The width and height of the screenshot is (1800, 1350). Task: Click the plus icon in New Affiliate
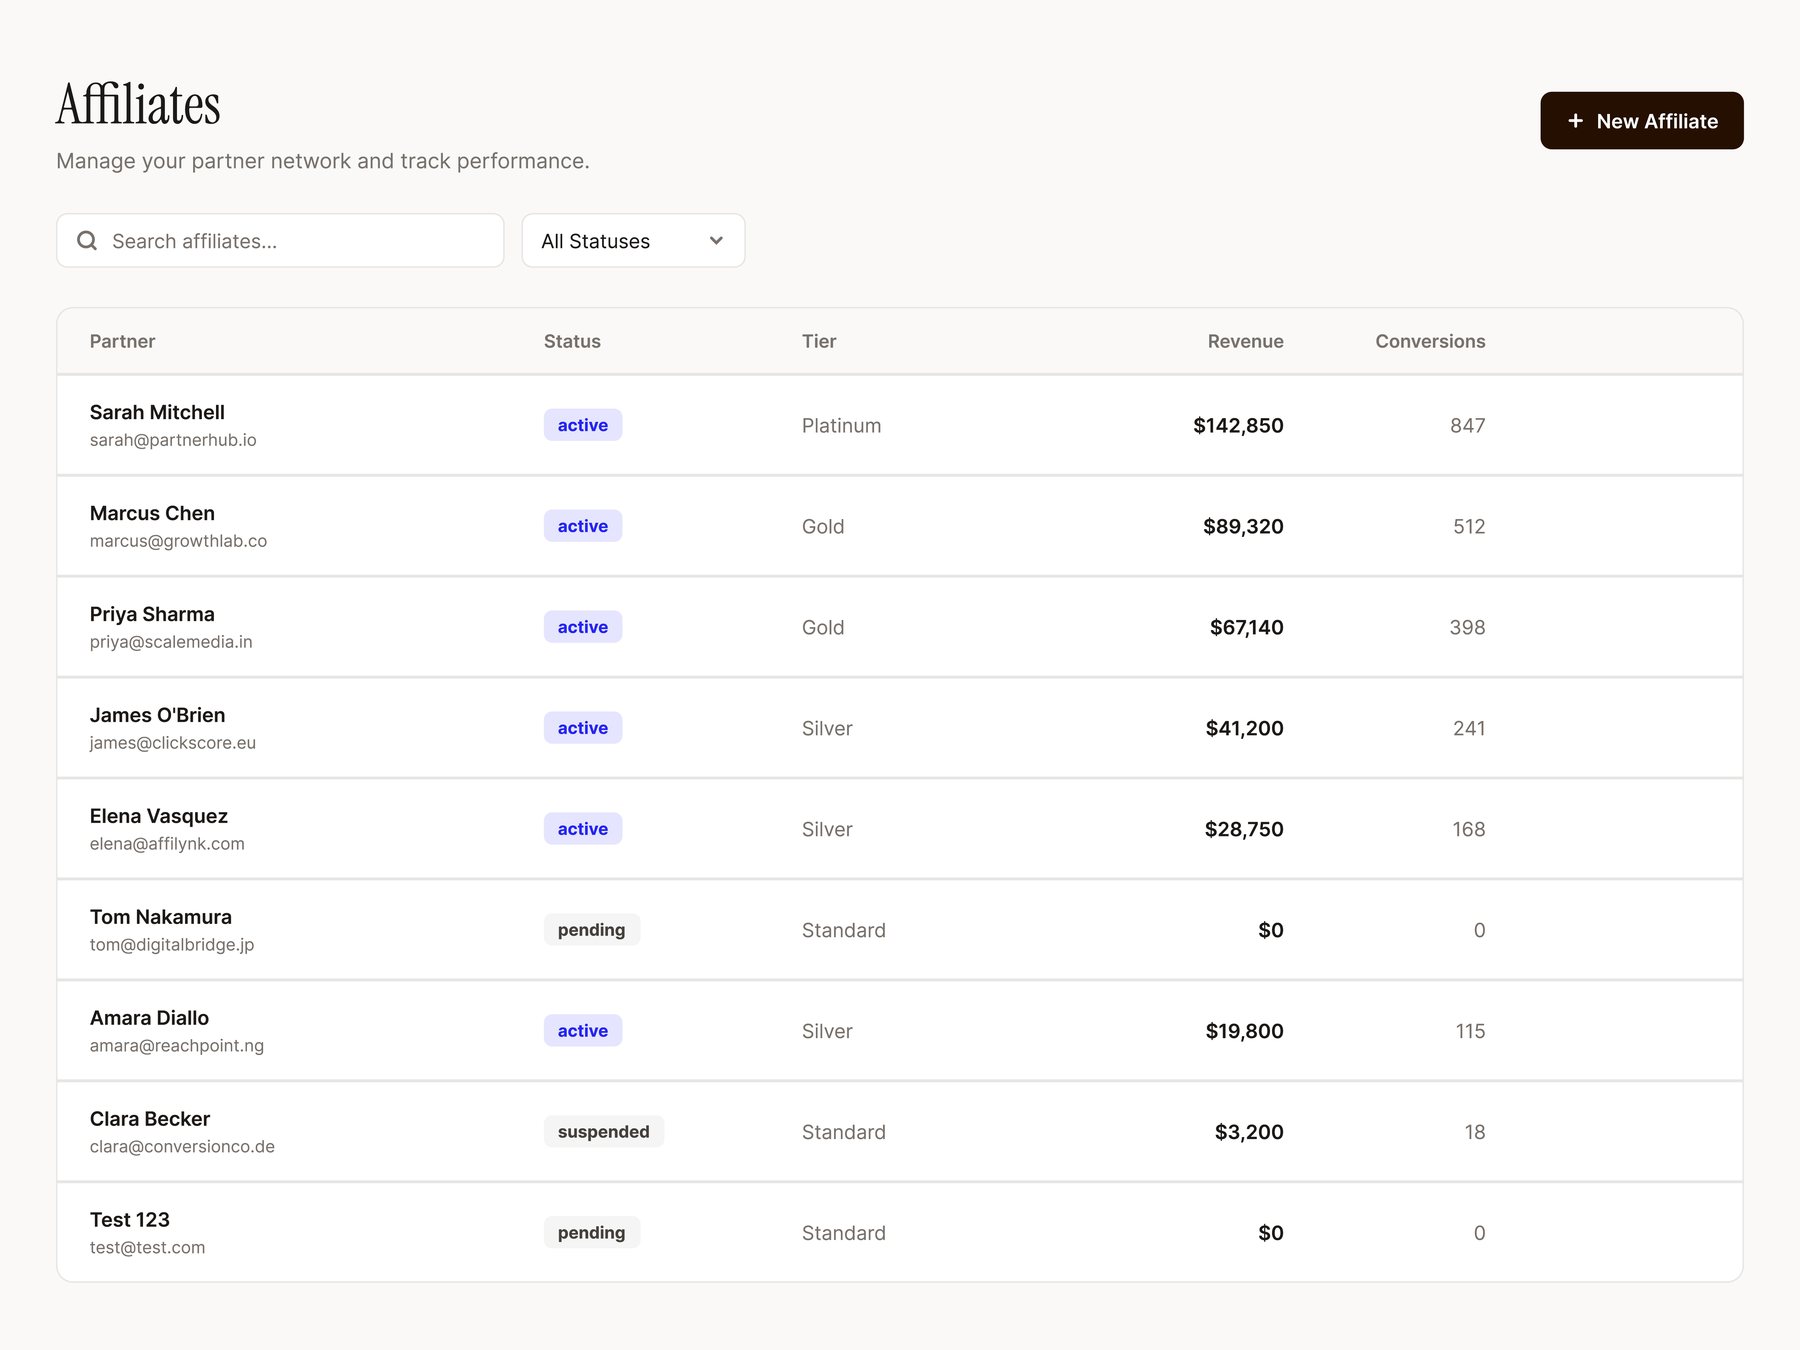(x=1575, y=121)
